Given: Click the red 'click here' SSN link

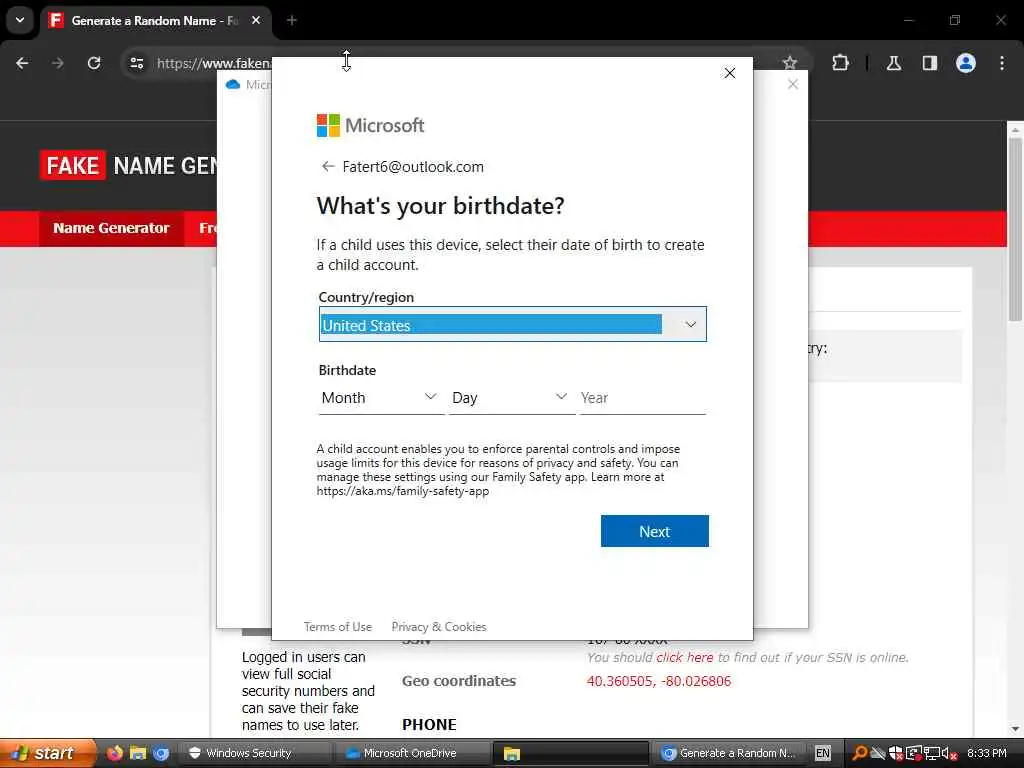Looking at the screenshot, I should [x=684, y=658].
